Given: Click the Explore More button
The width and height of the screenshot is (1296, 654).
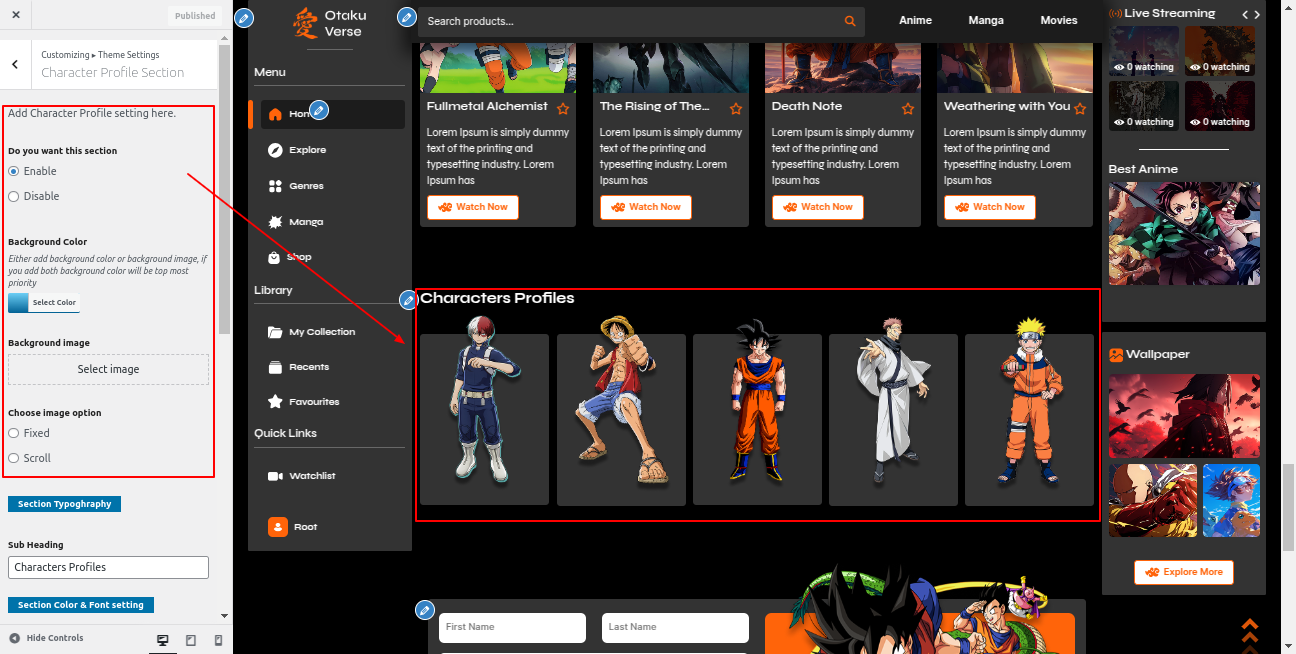Looking at the screenshot, I should (x=1183, y=572).
